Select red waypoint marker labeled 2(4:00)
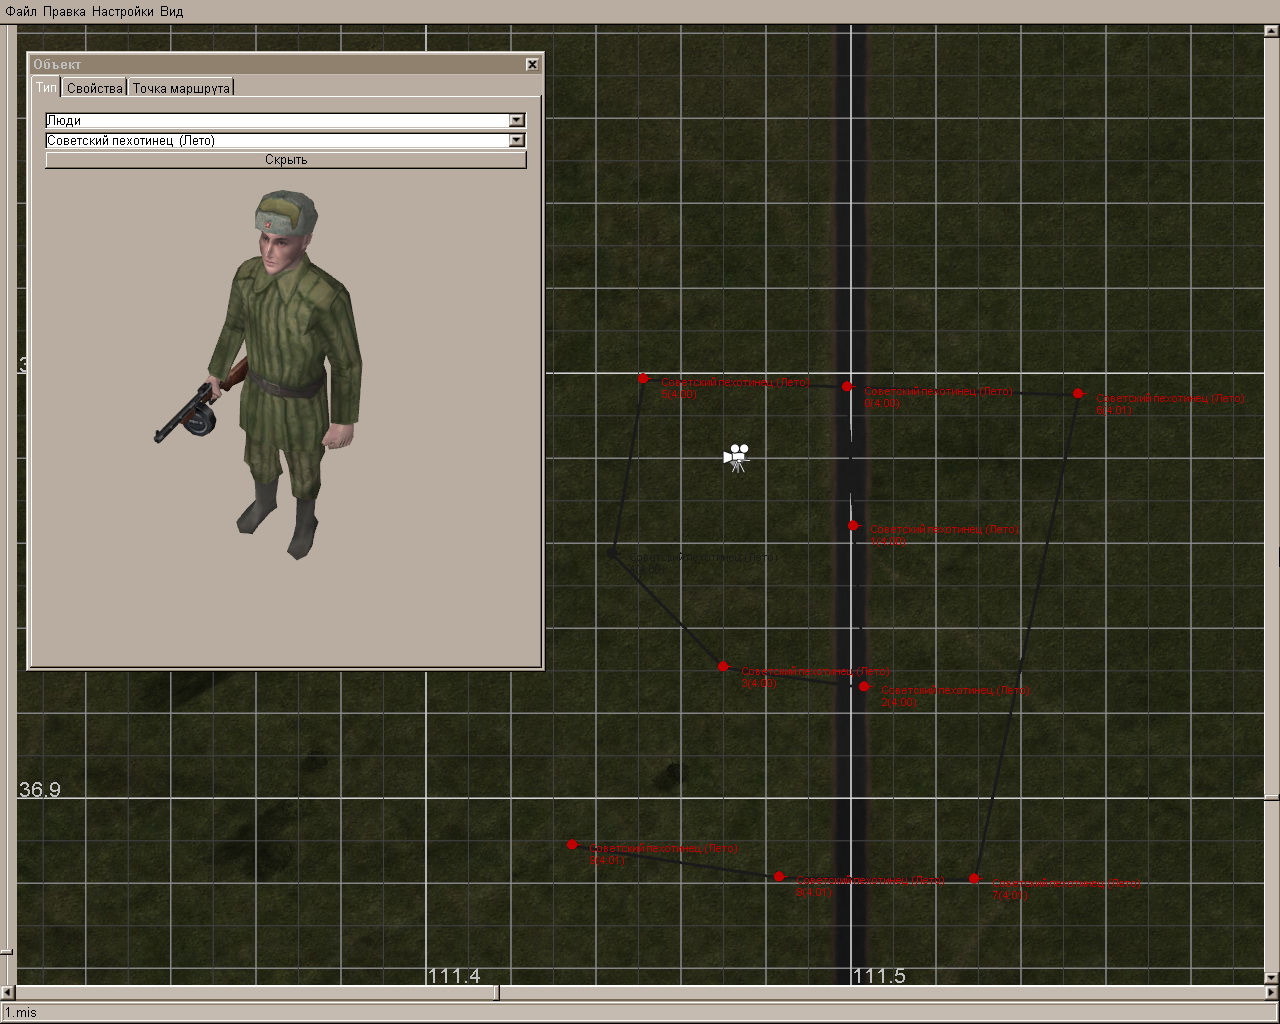 [864, 687]
